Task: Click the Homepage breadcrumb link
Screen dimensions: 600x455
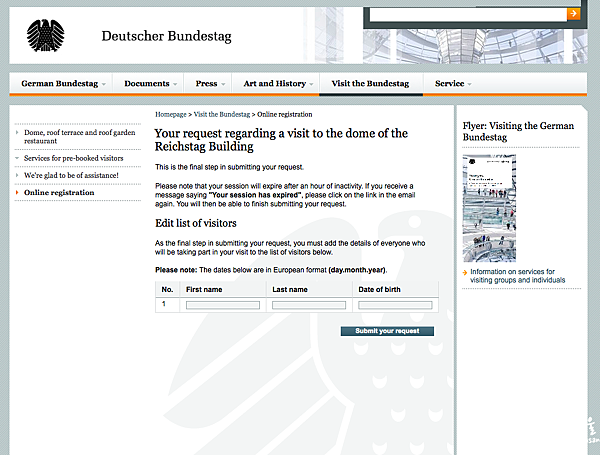Action: (x=171, y=114)
